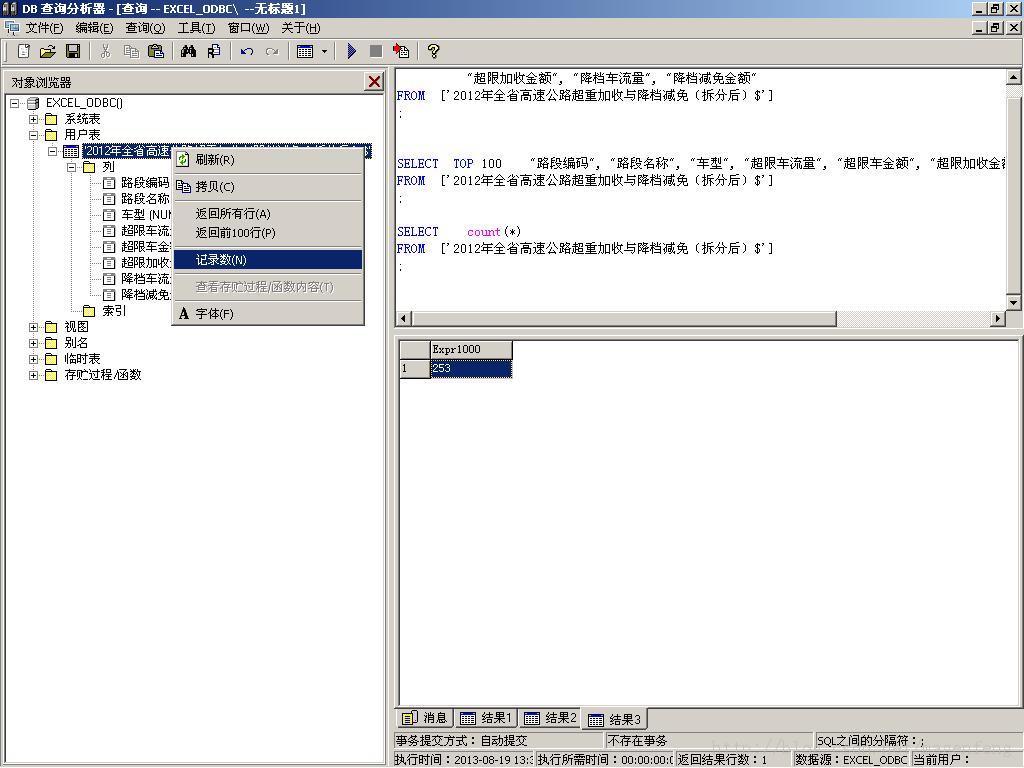Open a file using the folder icon

click(x=48, y=51)
